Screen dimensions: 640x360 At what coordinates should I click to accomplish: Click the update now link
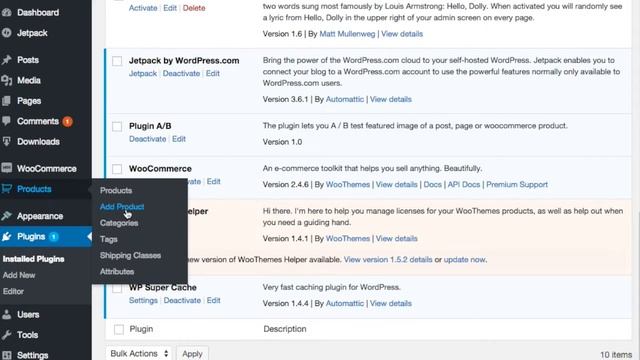pos(464,260)
